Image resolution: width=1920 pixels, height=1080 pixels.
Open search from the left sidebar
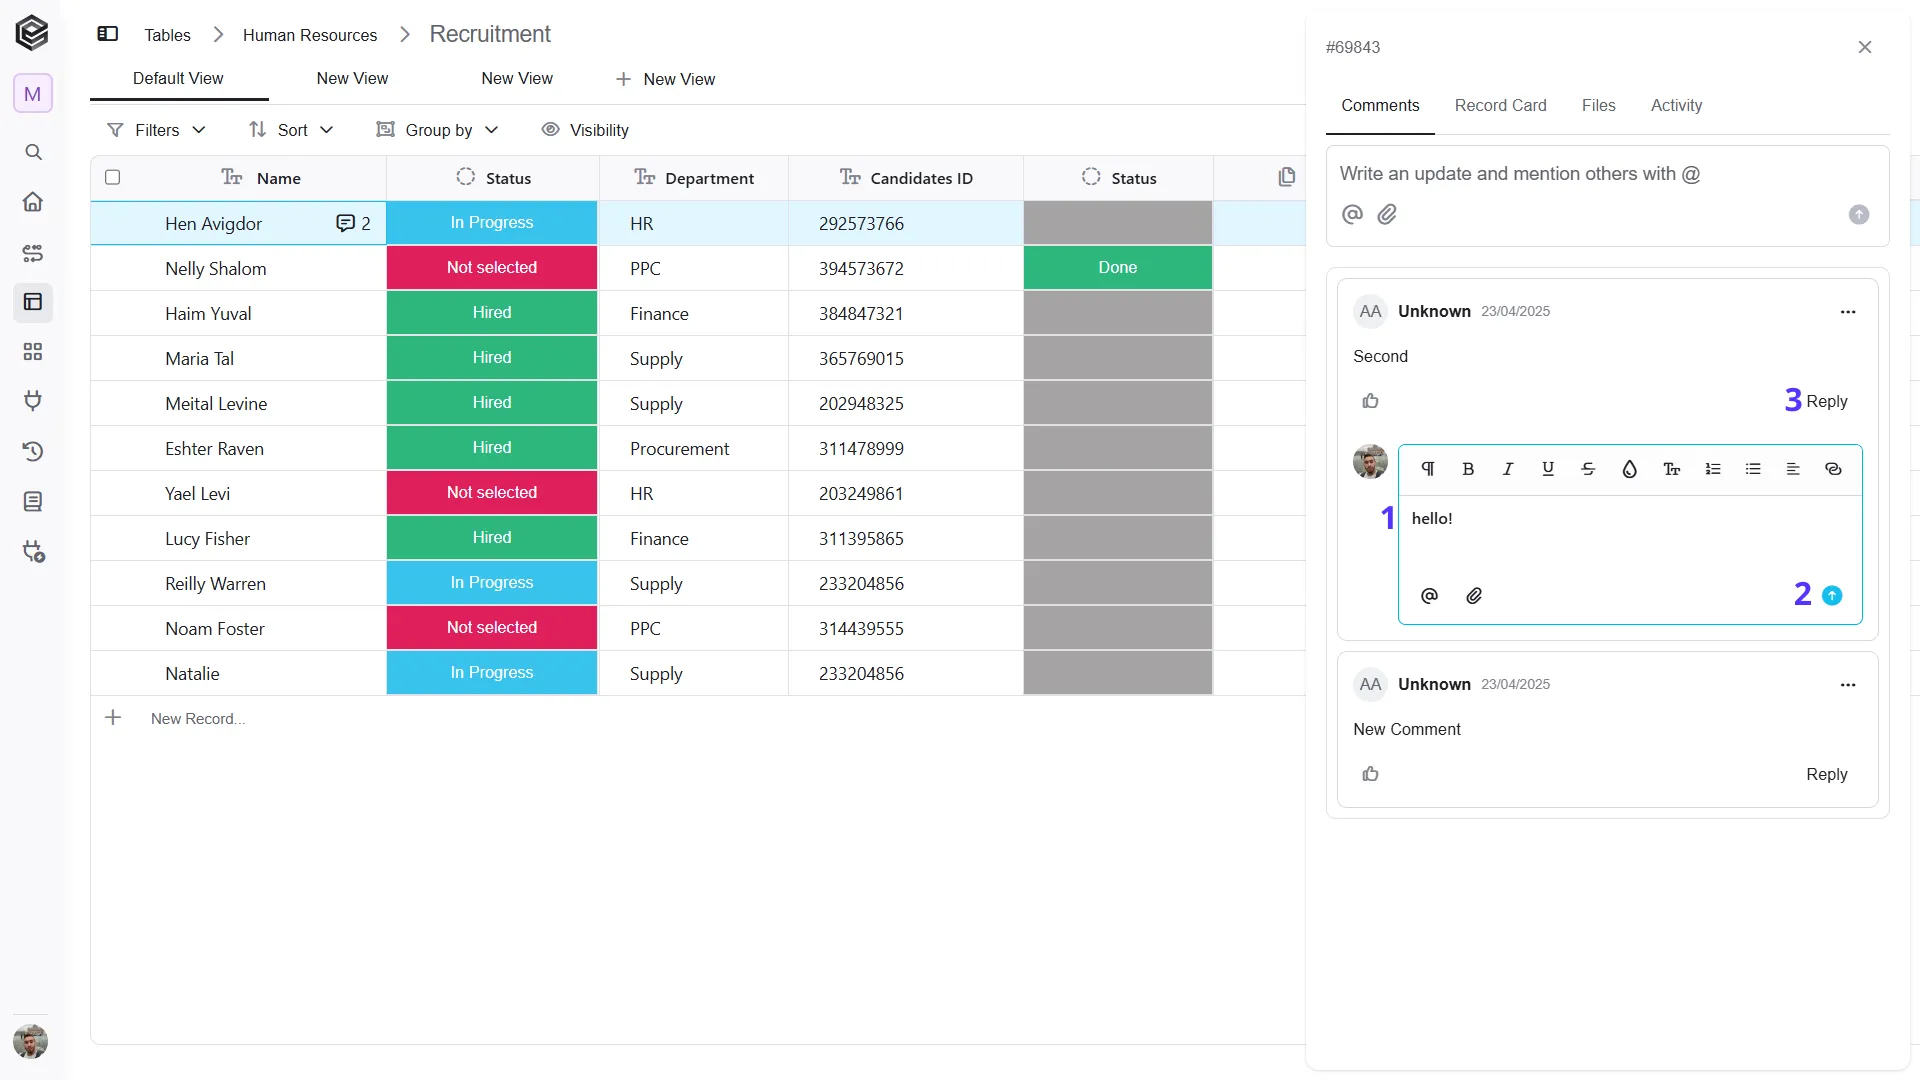(x=33, y=152)
